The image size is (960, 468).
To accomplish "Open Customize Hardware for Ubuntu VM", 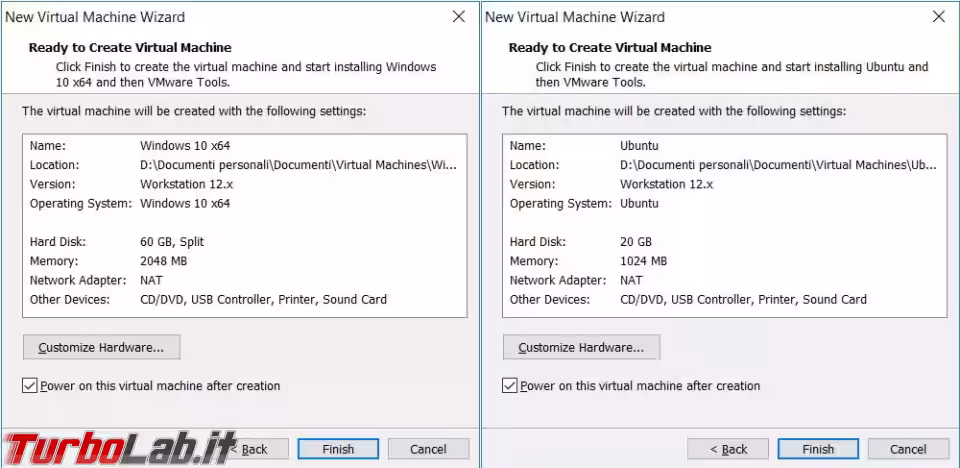I will pos(582,347).
